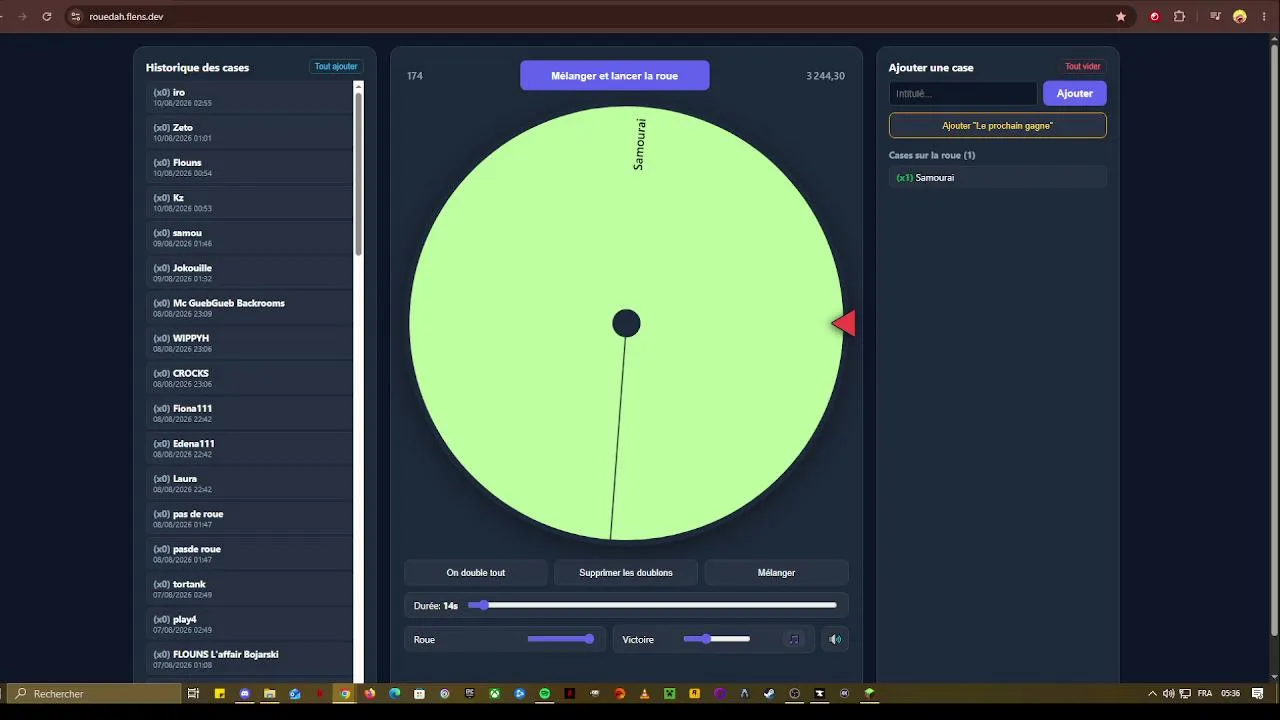Open Steam from the taskbar

[770, 693]
